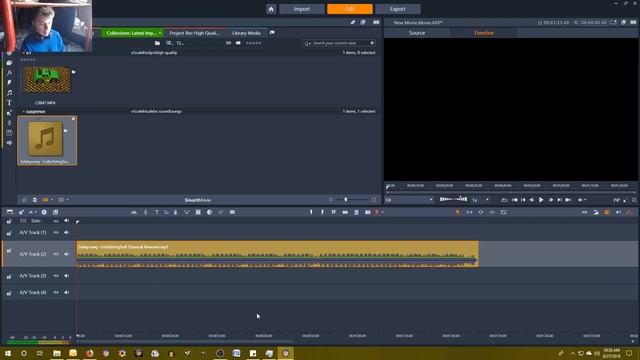The height and width of the screenshot is (360, 640).
Task: Select A/V Track (3) header label
Action: pos(33,276)
